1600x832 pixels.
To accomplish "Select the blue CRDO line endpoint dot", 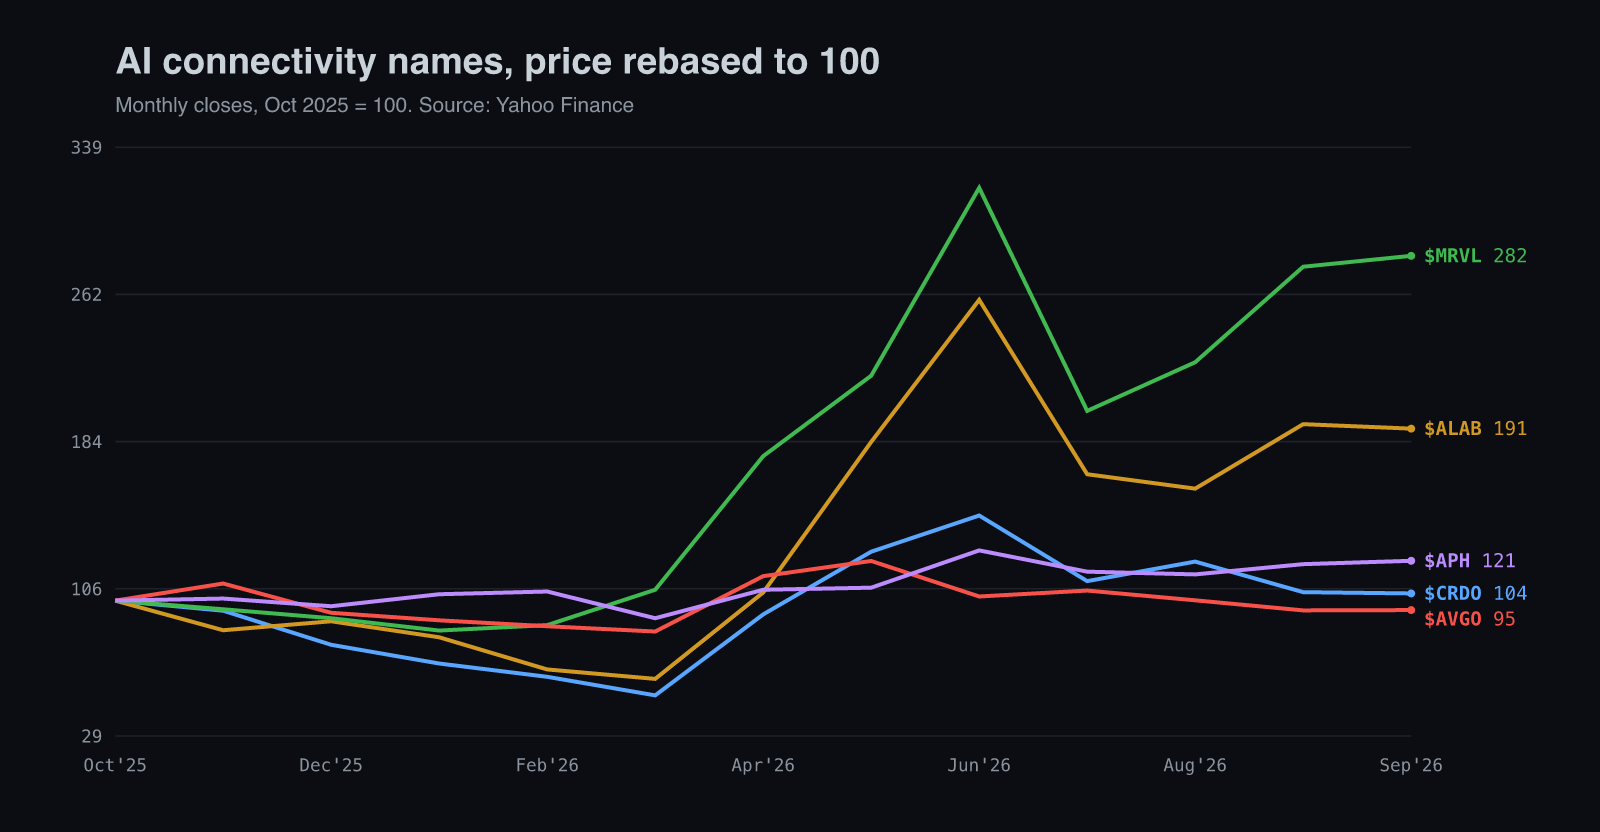I will pyautogui.click(x=1411, y=594).
